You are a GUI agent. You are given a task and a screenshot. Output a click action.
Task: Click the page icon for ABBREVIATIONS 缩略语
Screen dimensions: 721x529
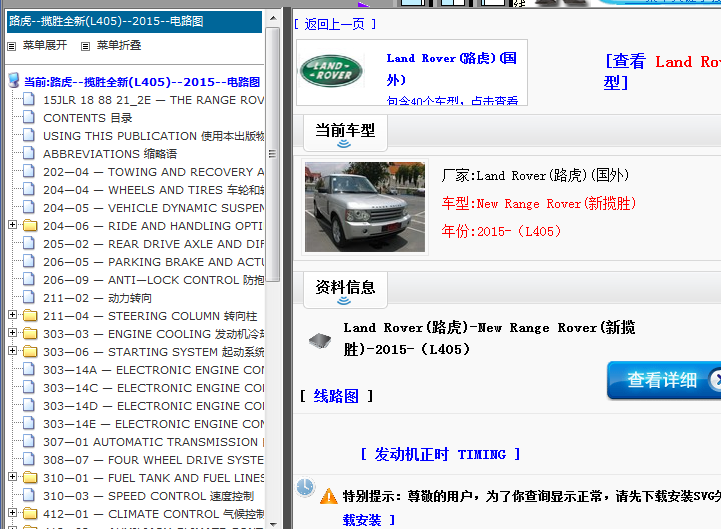[x=29, y=153]
